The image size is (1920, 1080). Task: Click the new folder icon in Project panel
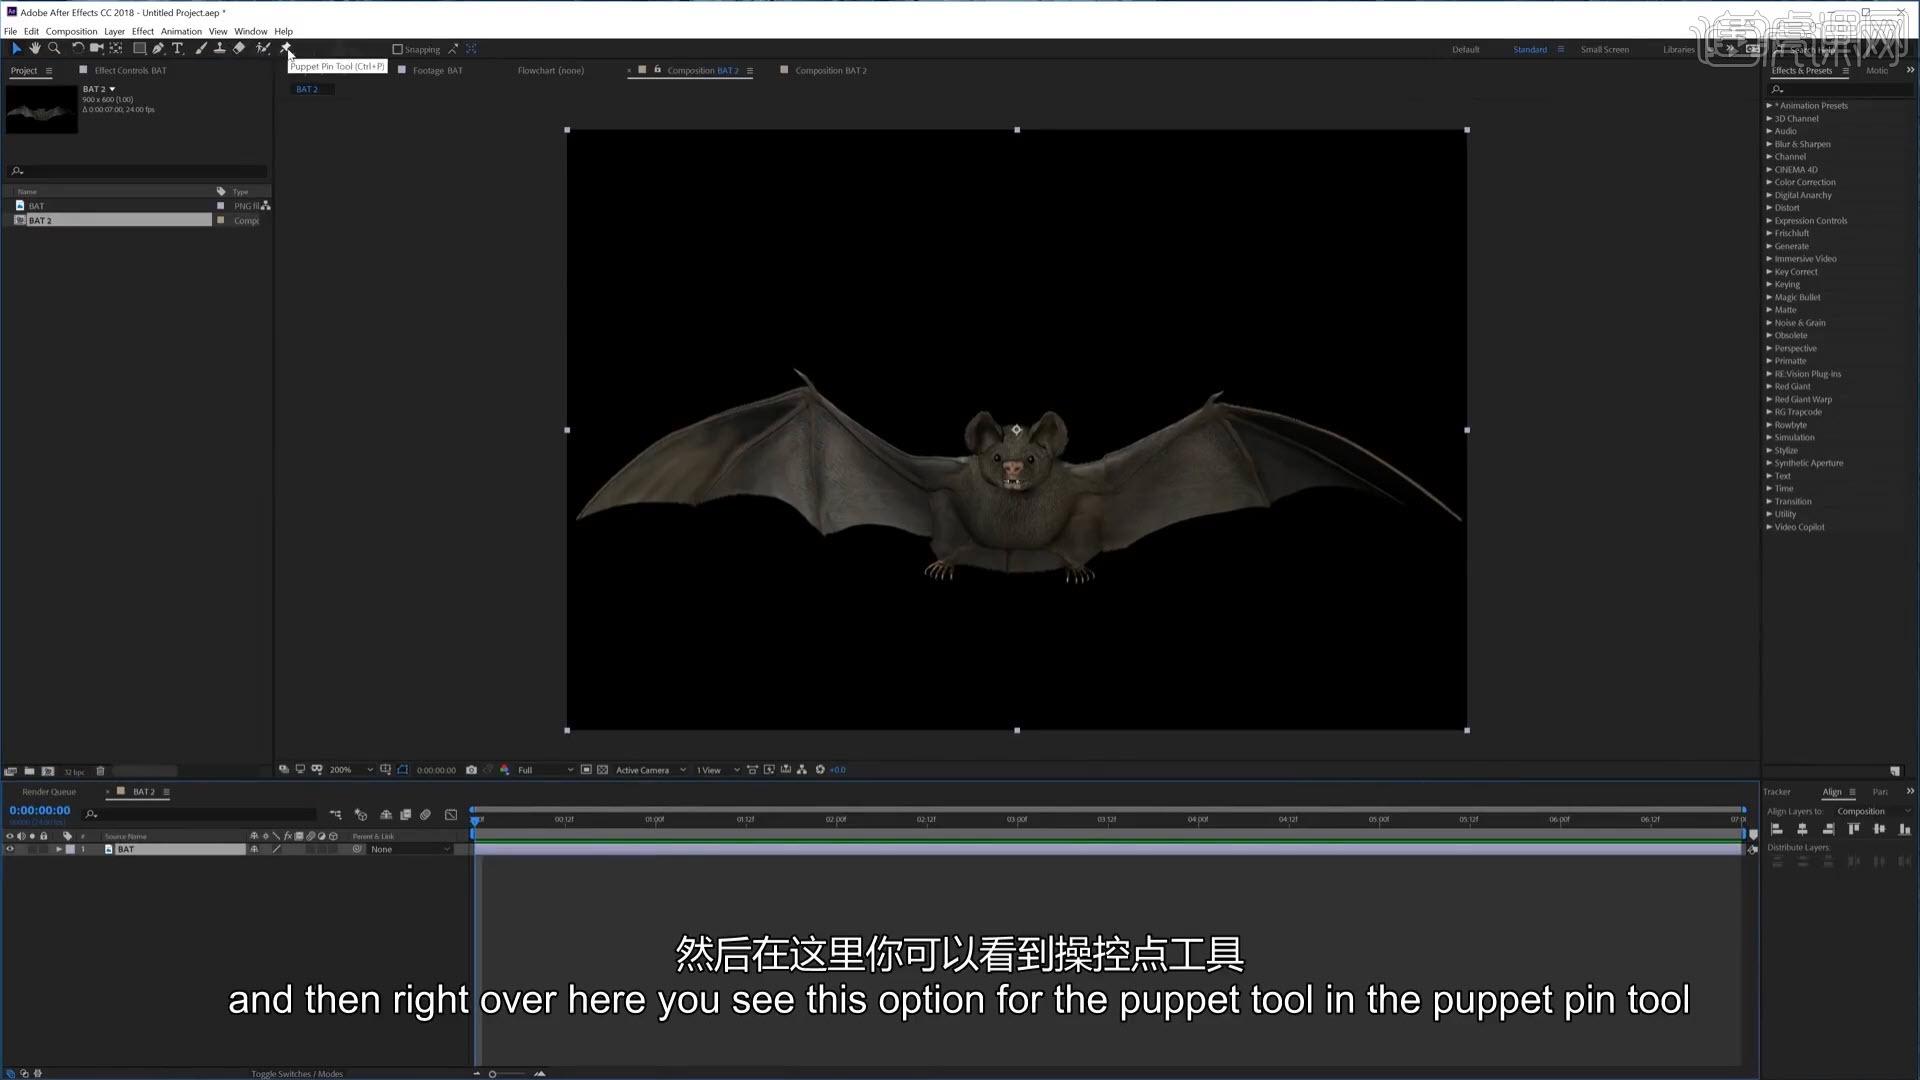tap(29, 771)
